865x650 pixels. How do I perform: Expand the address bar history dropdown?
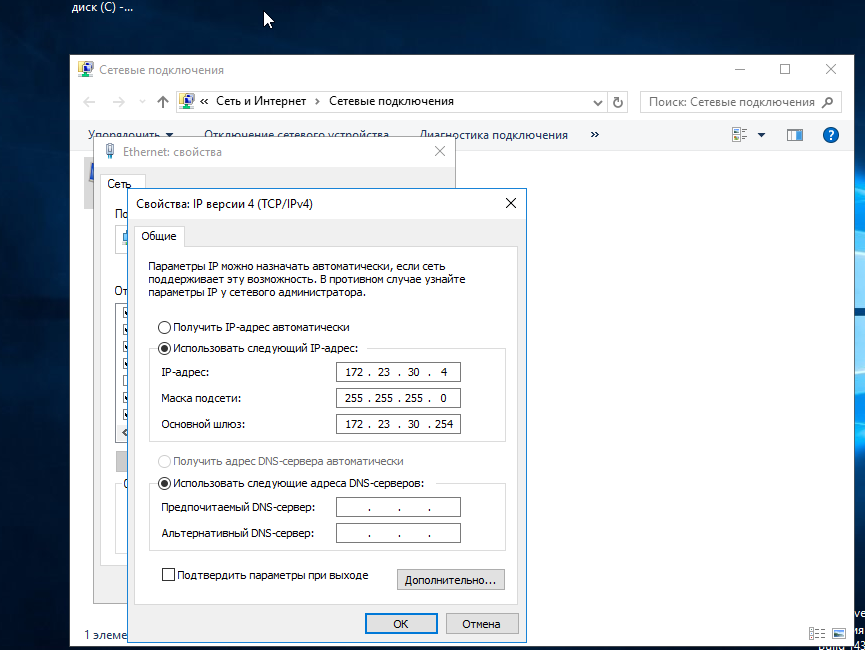click(597, 102)
